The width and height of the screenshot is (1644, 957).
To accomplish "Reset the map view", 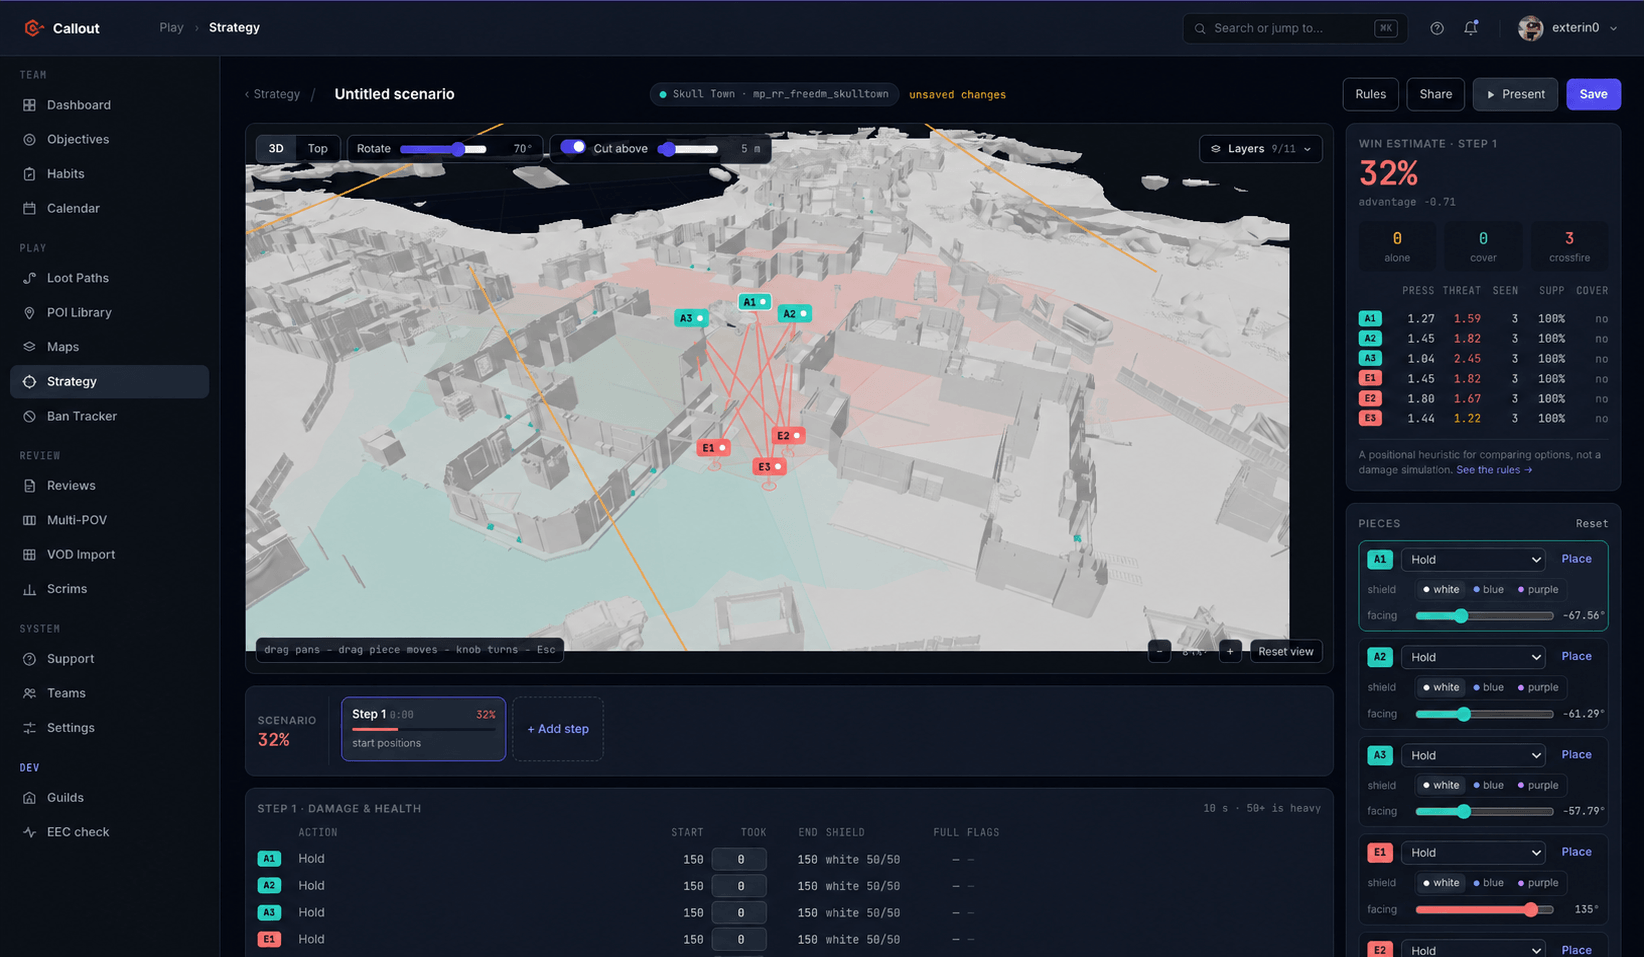I will pos(1286,651).
